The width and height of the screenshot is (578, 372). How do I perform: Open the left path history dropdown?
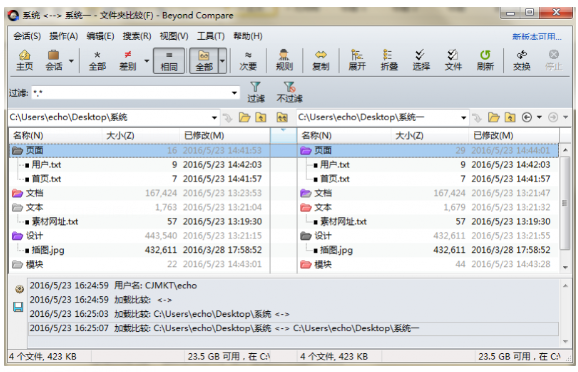click(x=214, y=118)
